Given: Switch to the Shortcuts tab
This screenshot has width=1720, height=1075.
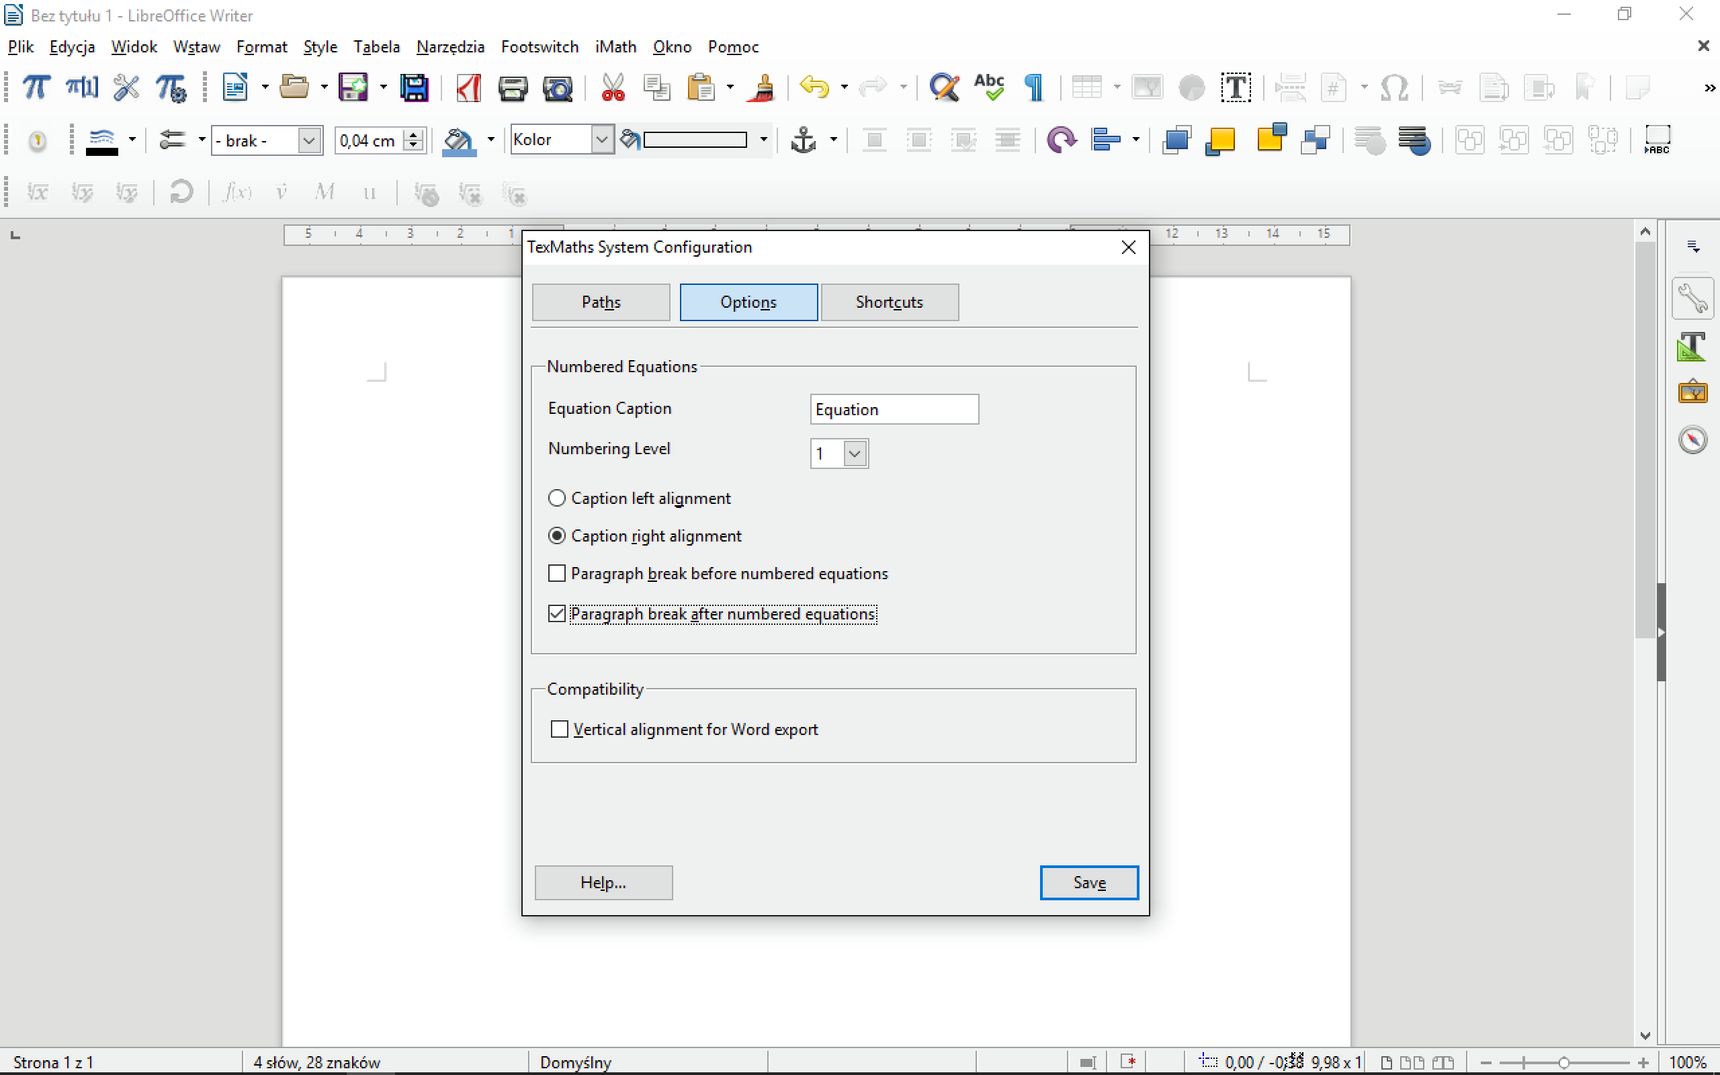Looking at the screenshot, I should 890,303.
